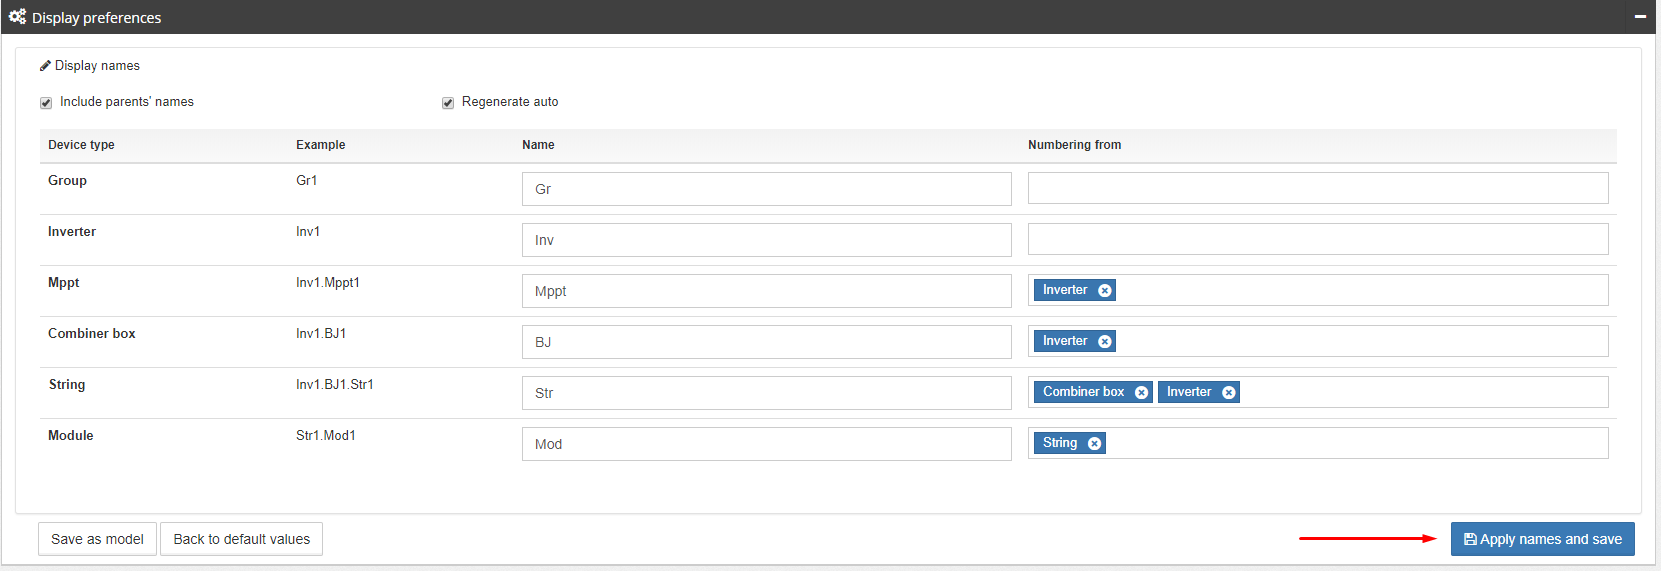The height and width of the screenshot is (571, 1661).
Task: Remove the Inverter tag in the Combiner box row
Action: click(1105, 342)
